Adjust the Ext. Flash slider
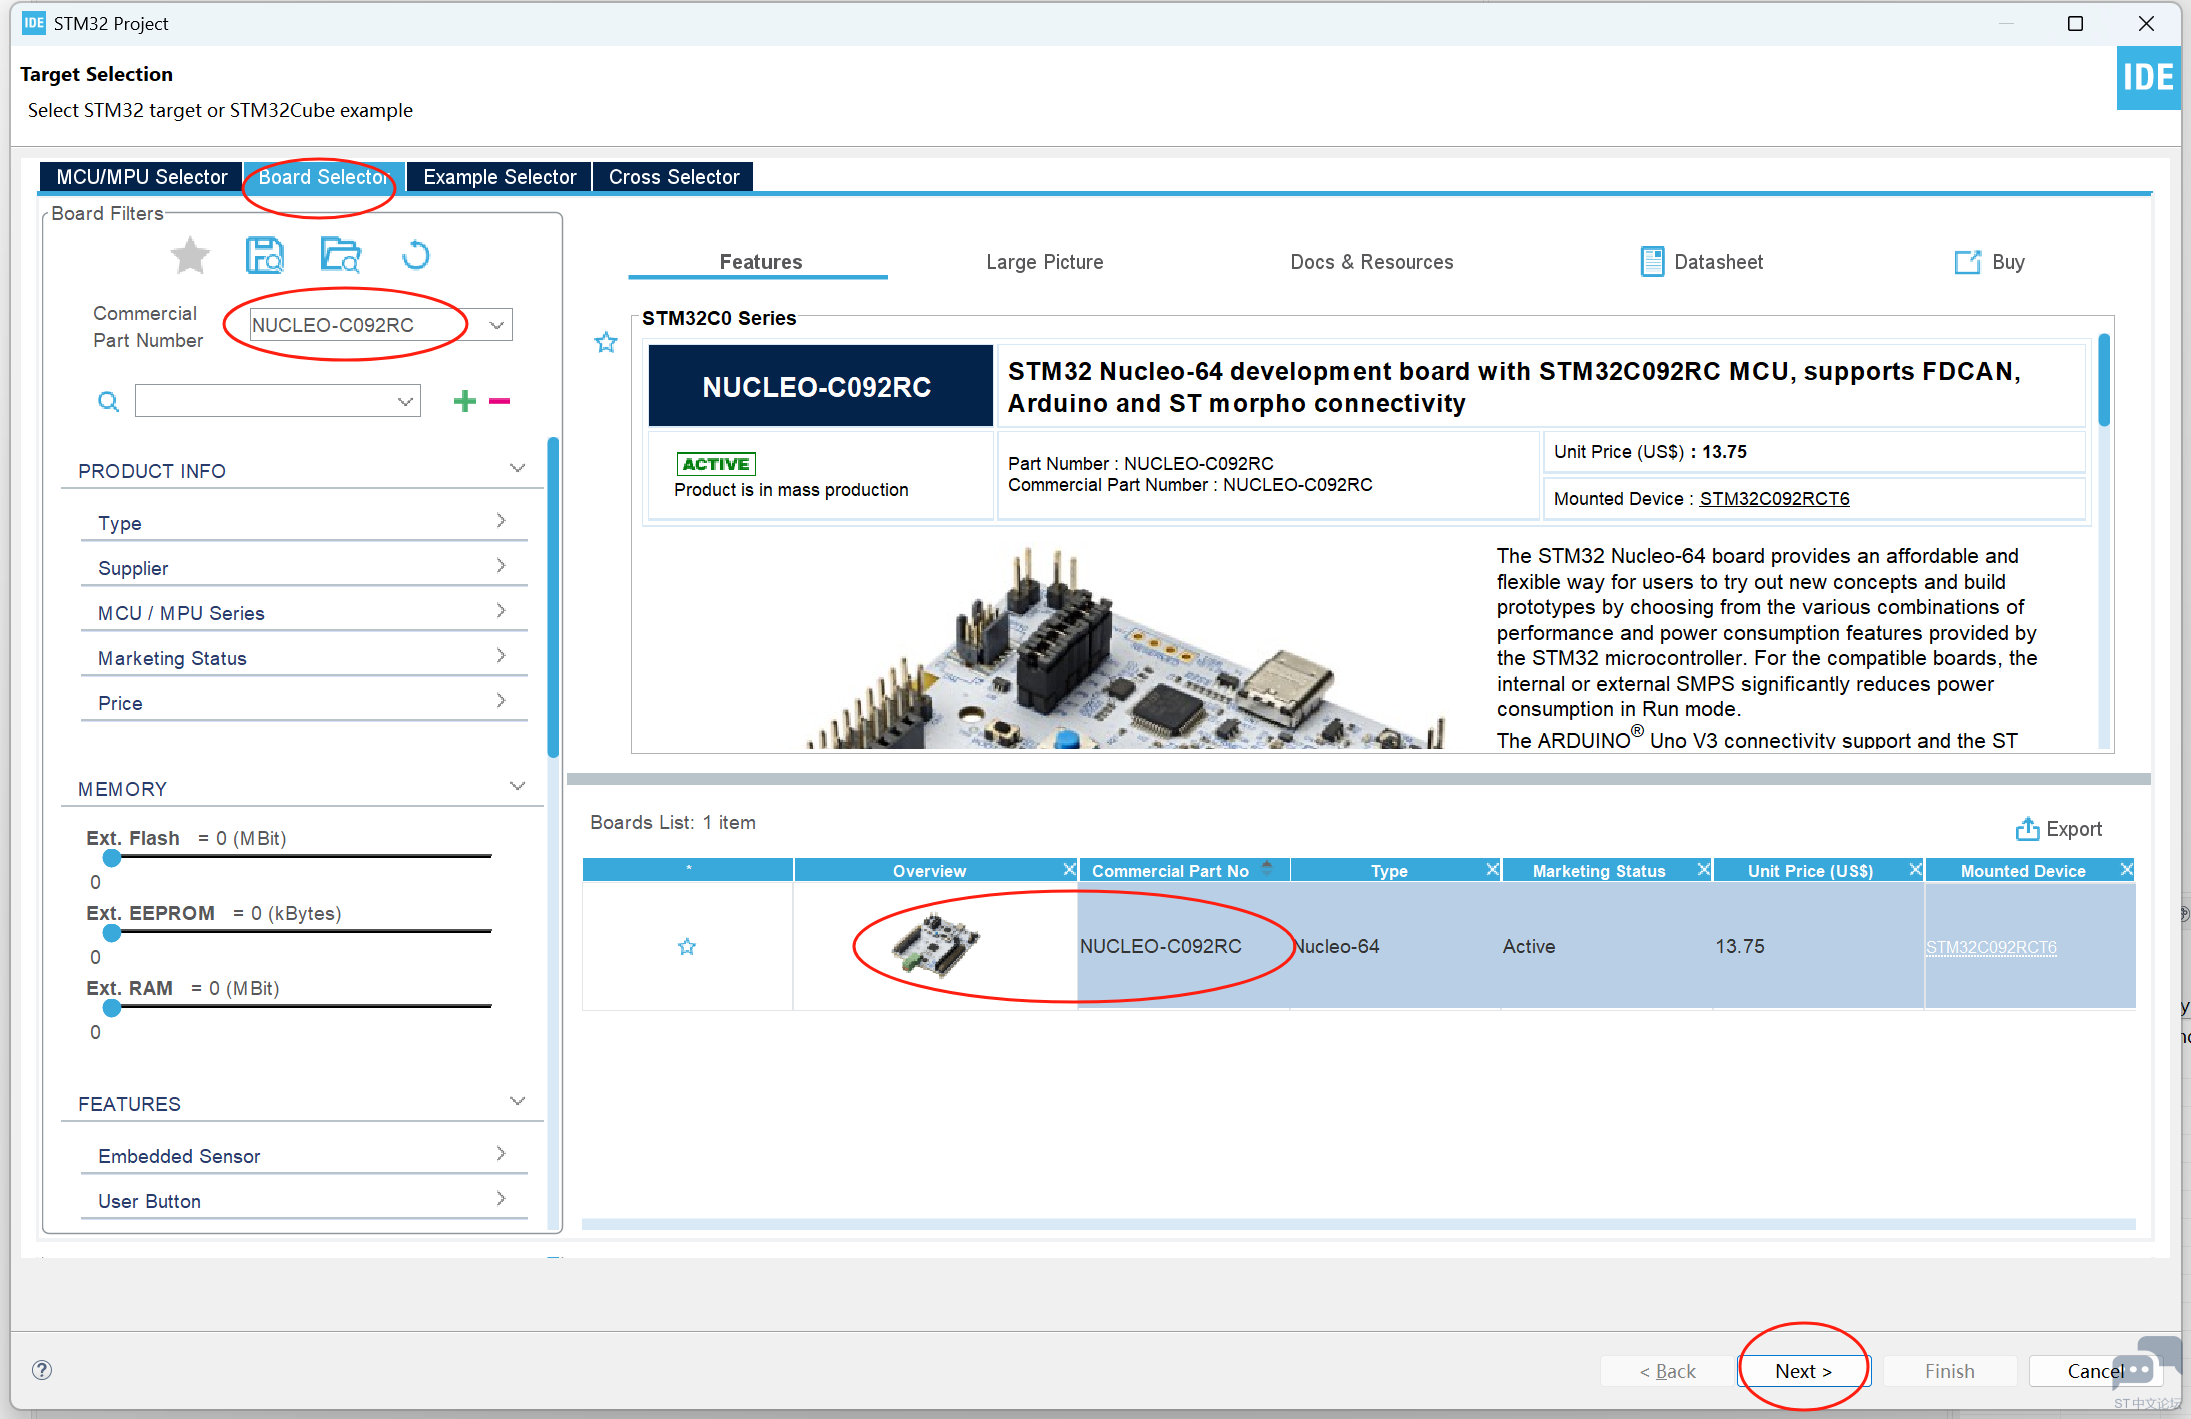 click(112, 857)
